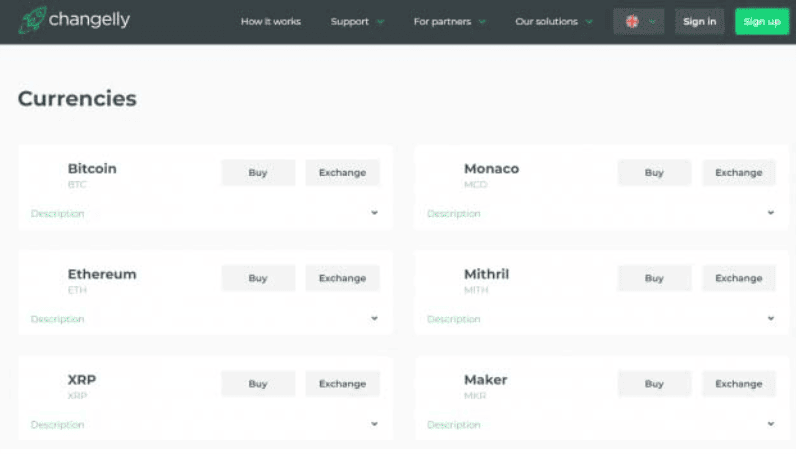Click Exchange for Maker
The image size is (796, 454).
[739, 384]
